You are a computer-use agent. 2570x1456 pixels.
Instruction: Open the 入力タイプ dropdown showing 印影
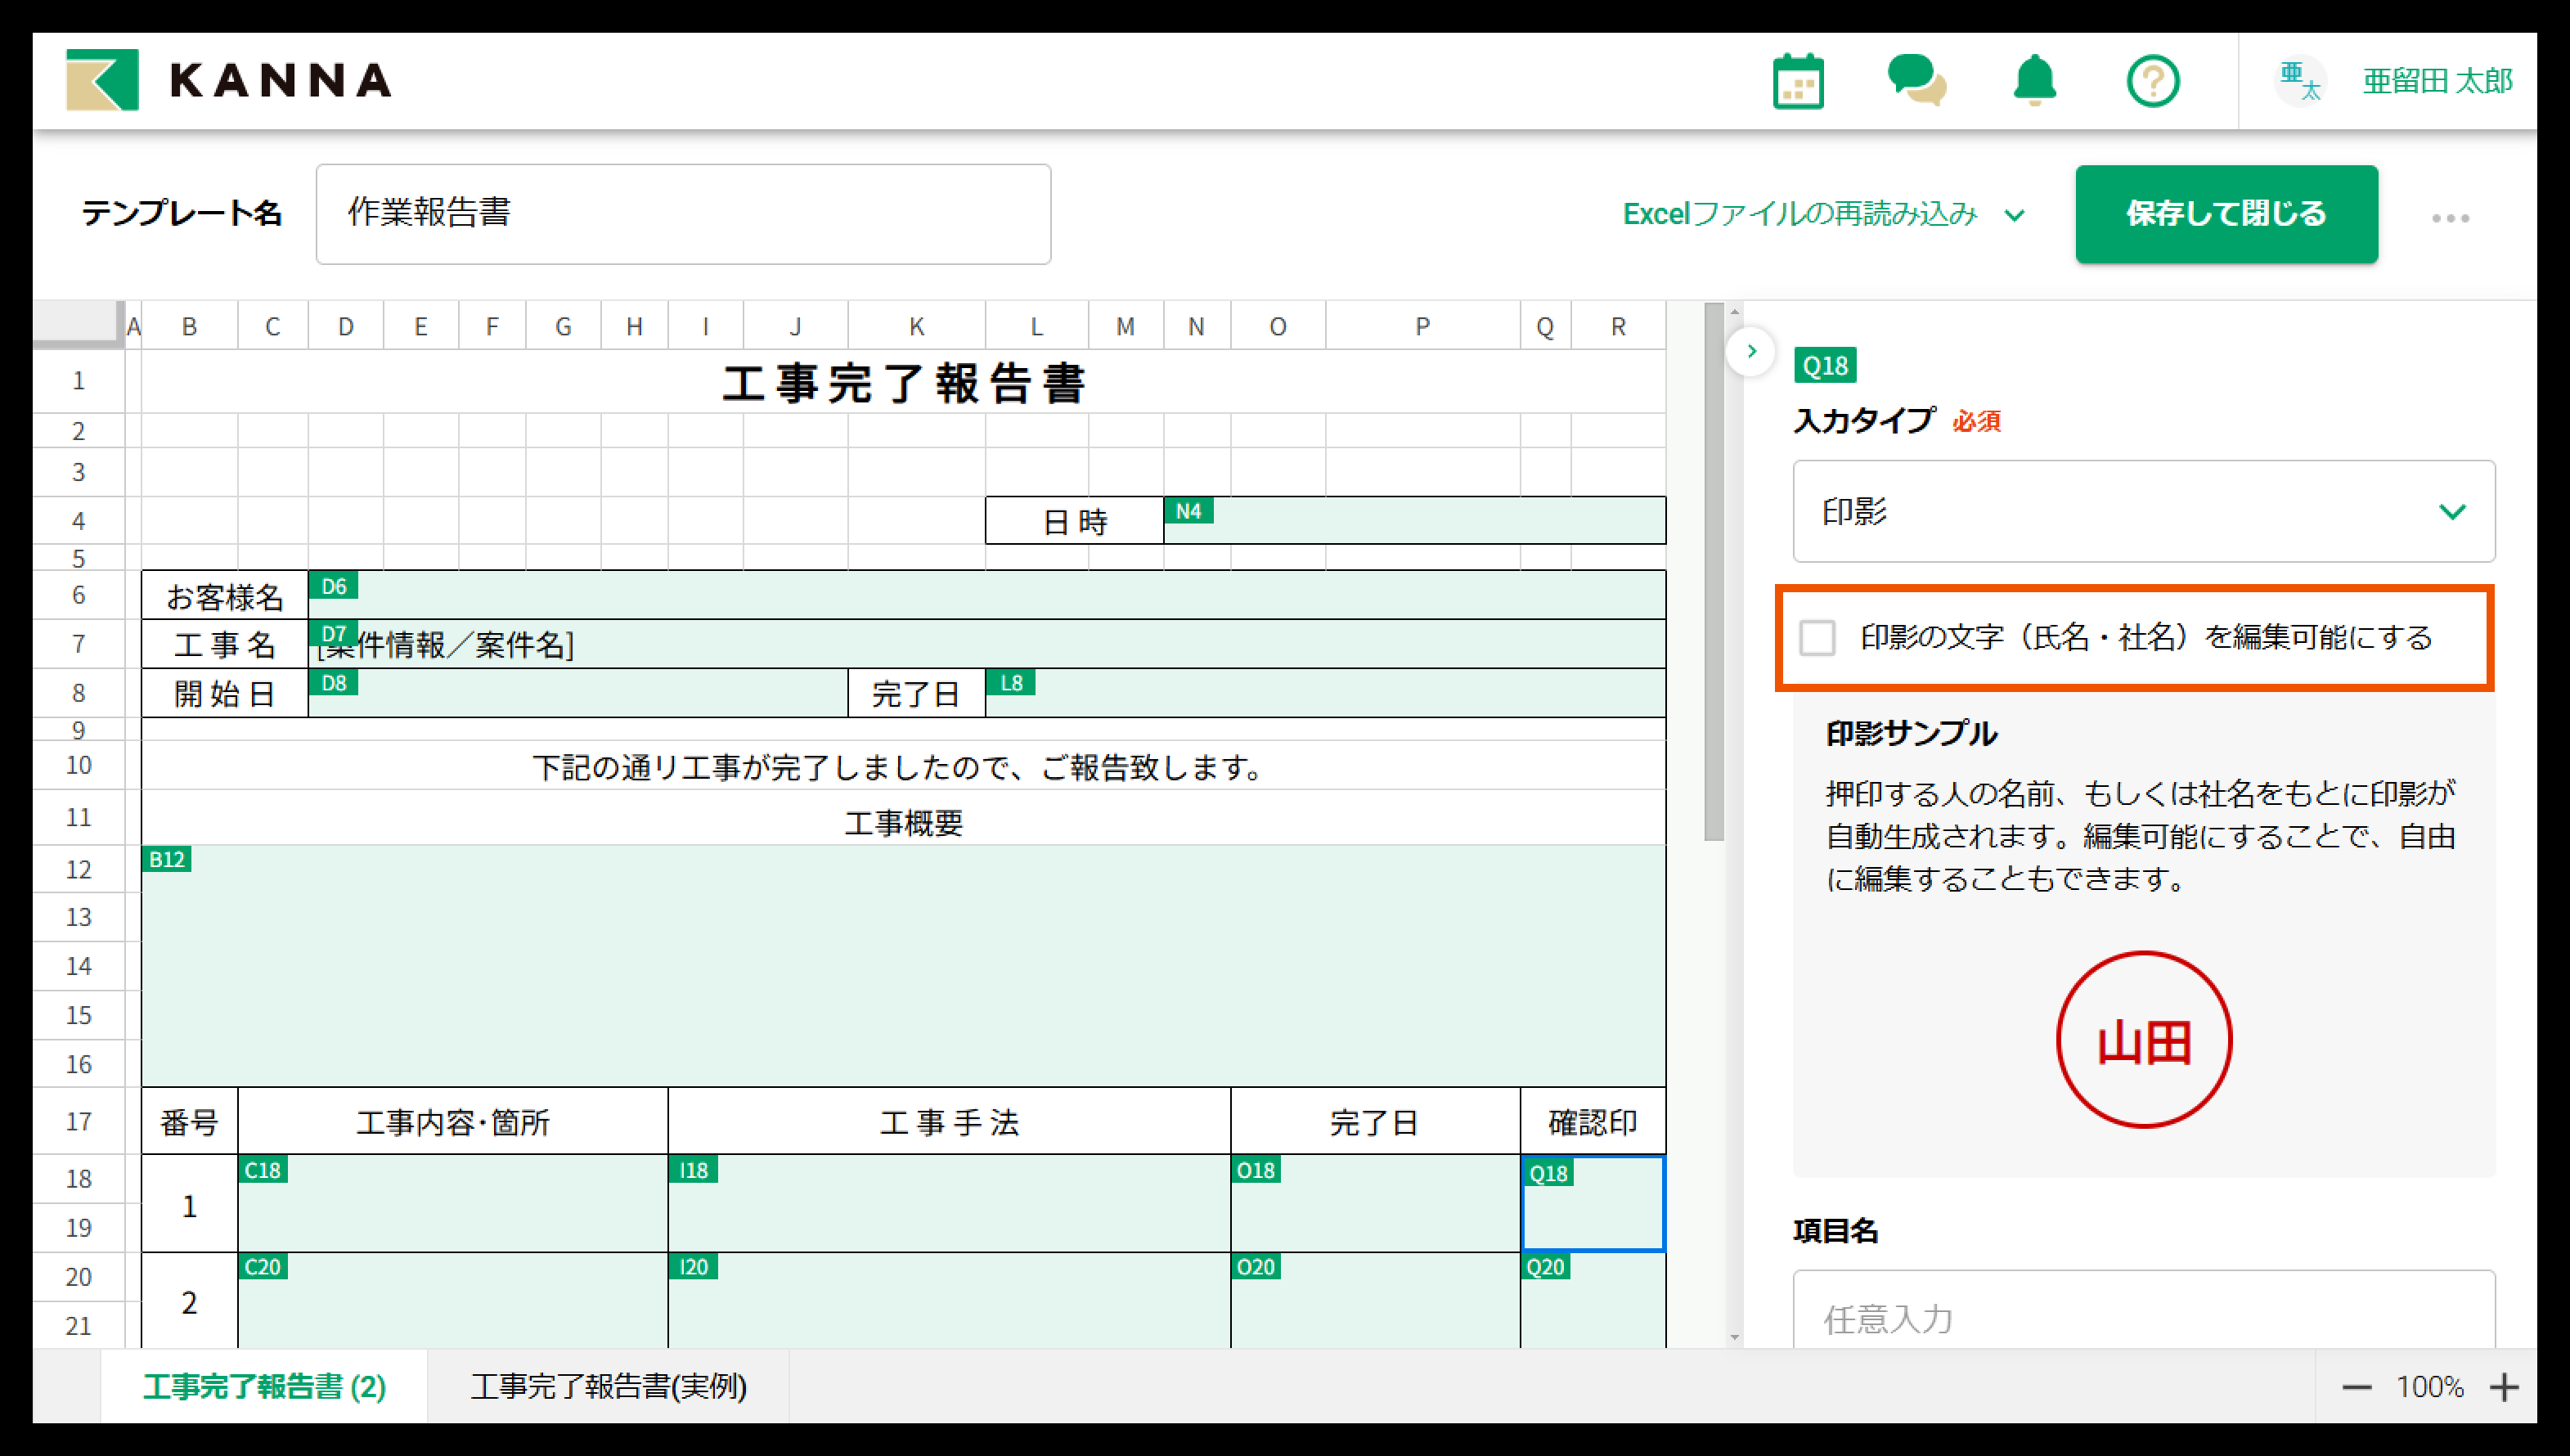(x=2143, y=511)
